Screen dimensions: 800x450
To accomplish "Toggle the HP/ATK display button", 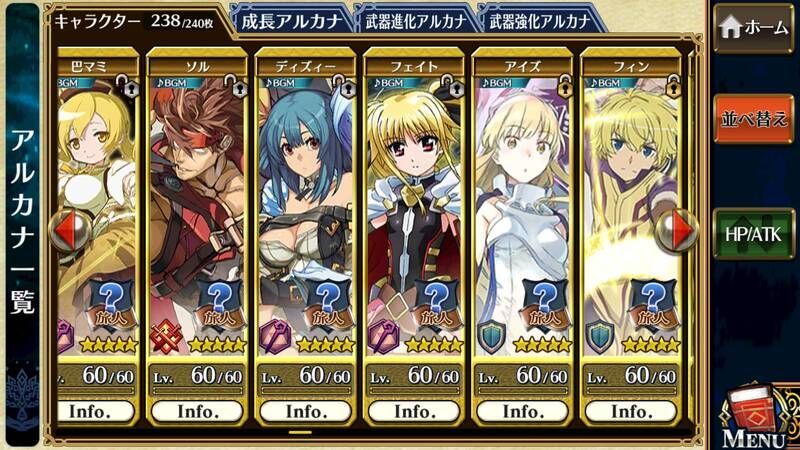I will pyautogui.click(x=754, y=234).
